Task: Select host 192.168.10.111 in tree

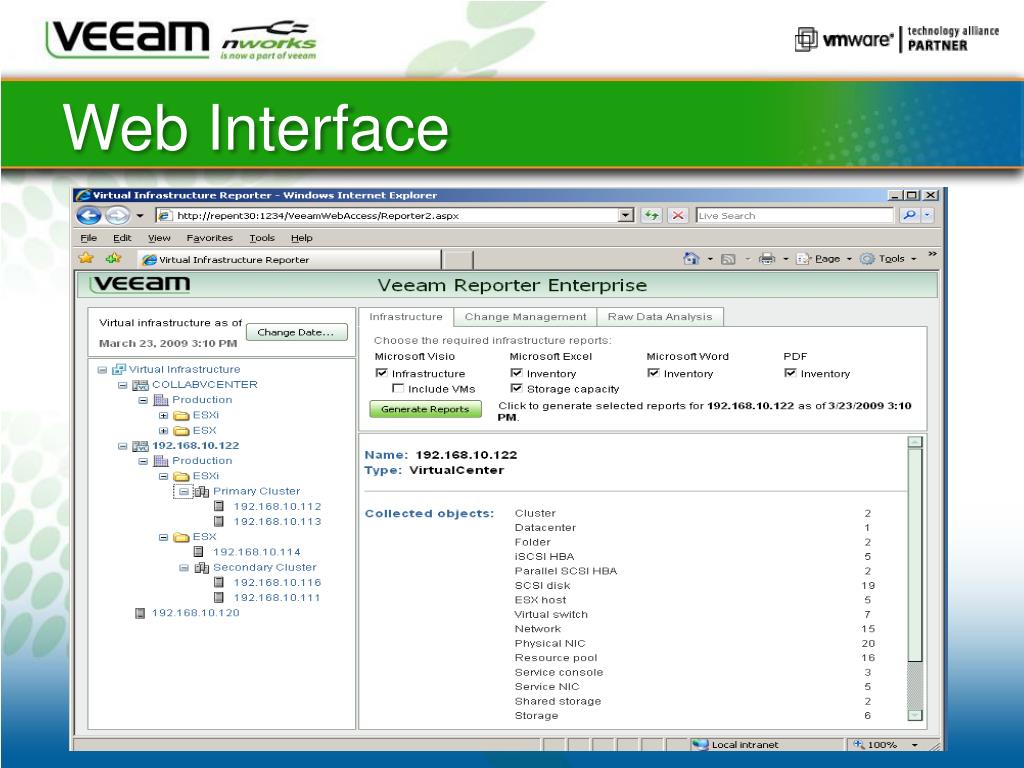Action: tap(278, 598)
